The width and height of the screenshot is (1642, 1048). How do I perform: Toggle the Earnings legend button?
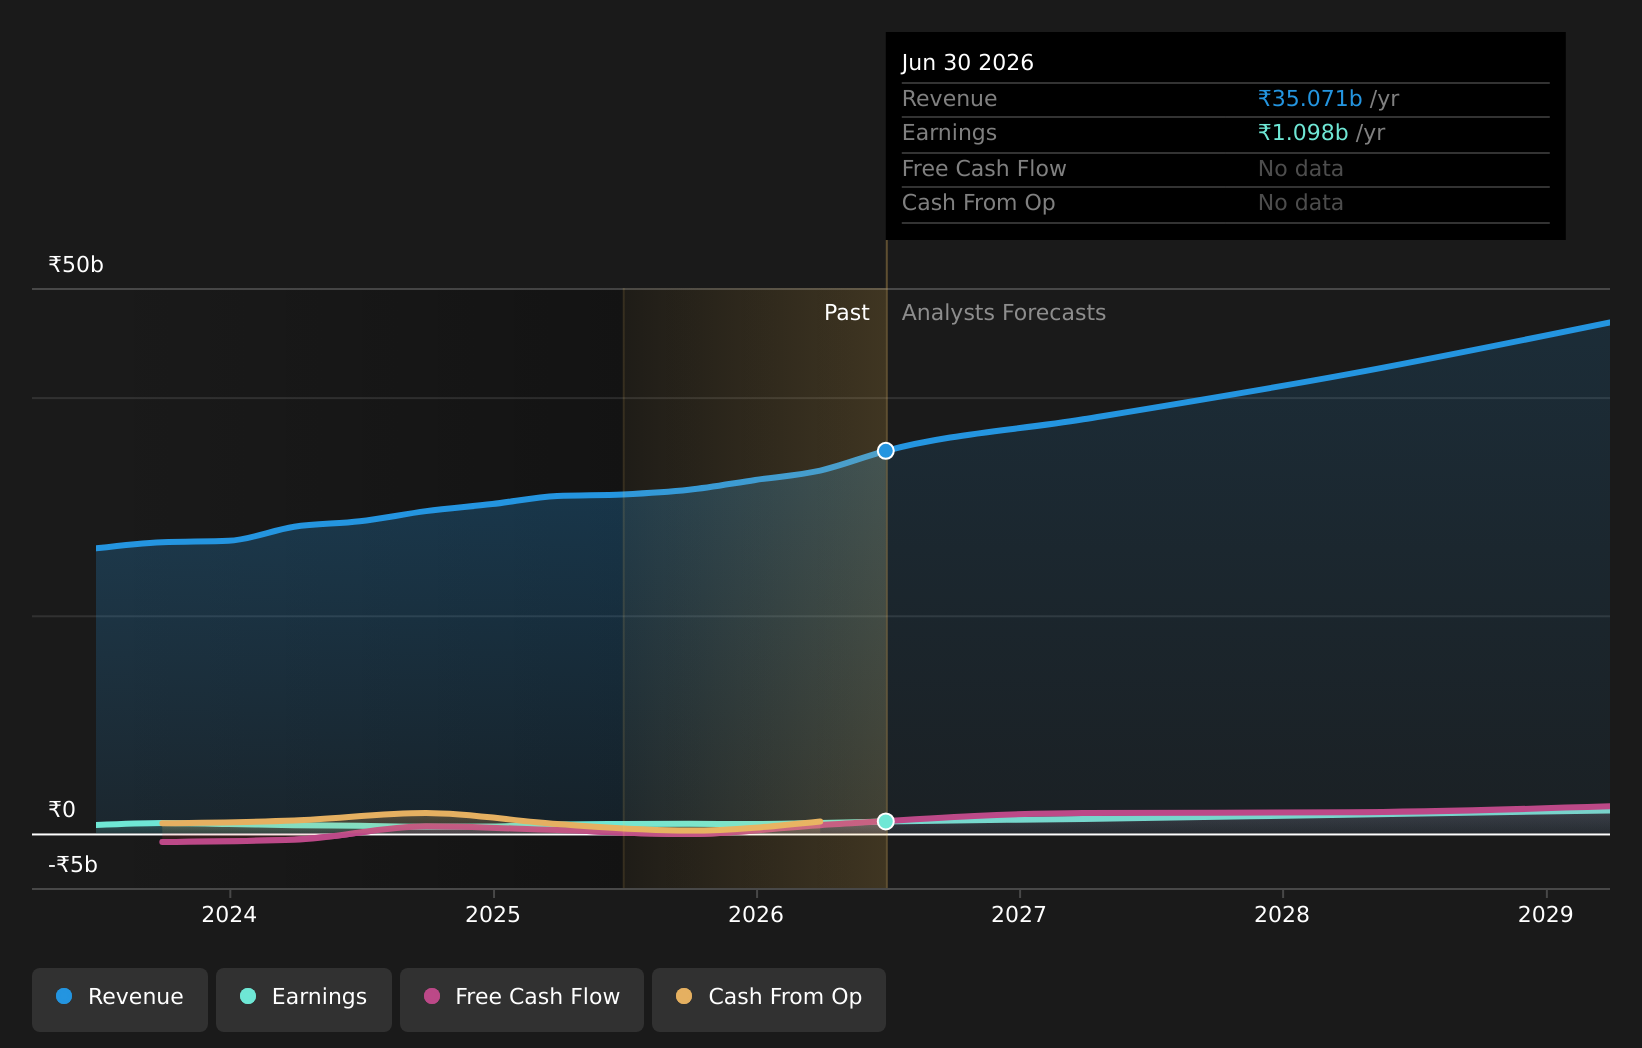(304, 999)
